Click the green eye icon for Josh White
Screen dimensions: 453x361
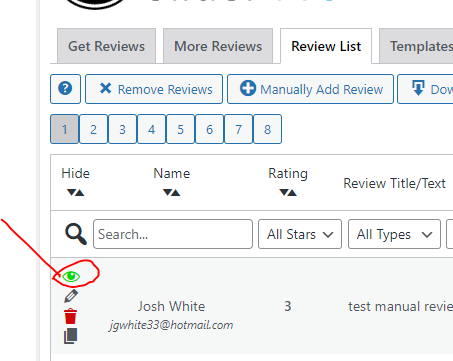tap(71, 276)
